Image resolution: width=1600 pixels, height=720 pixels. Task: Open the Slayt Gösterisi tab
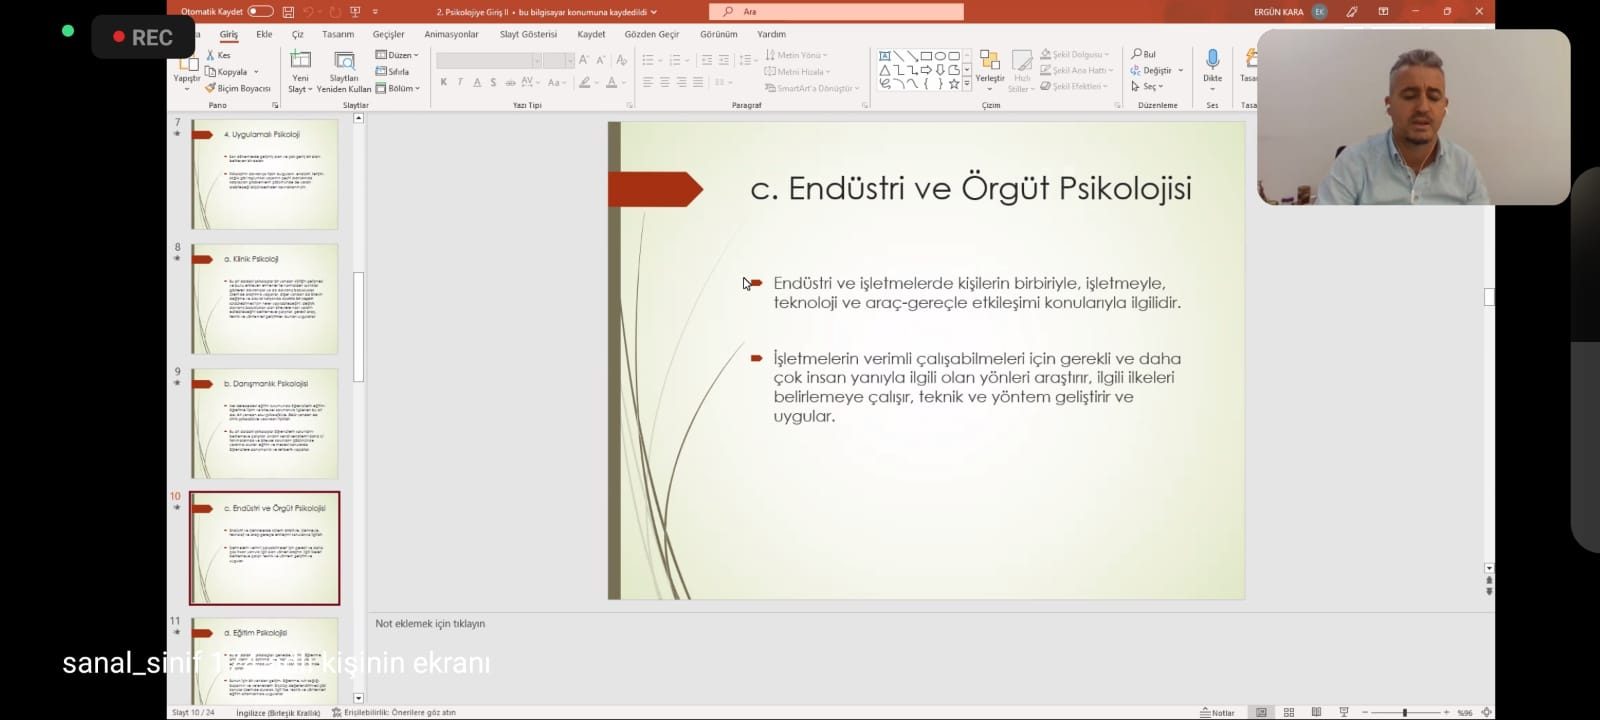[x=528, y=34]
